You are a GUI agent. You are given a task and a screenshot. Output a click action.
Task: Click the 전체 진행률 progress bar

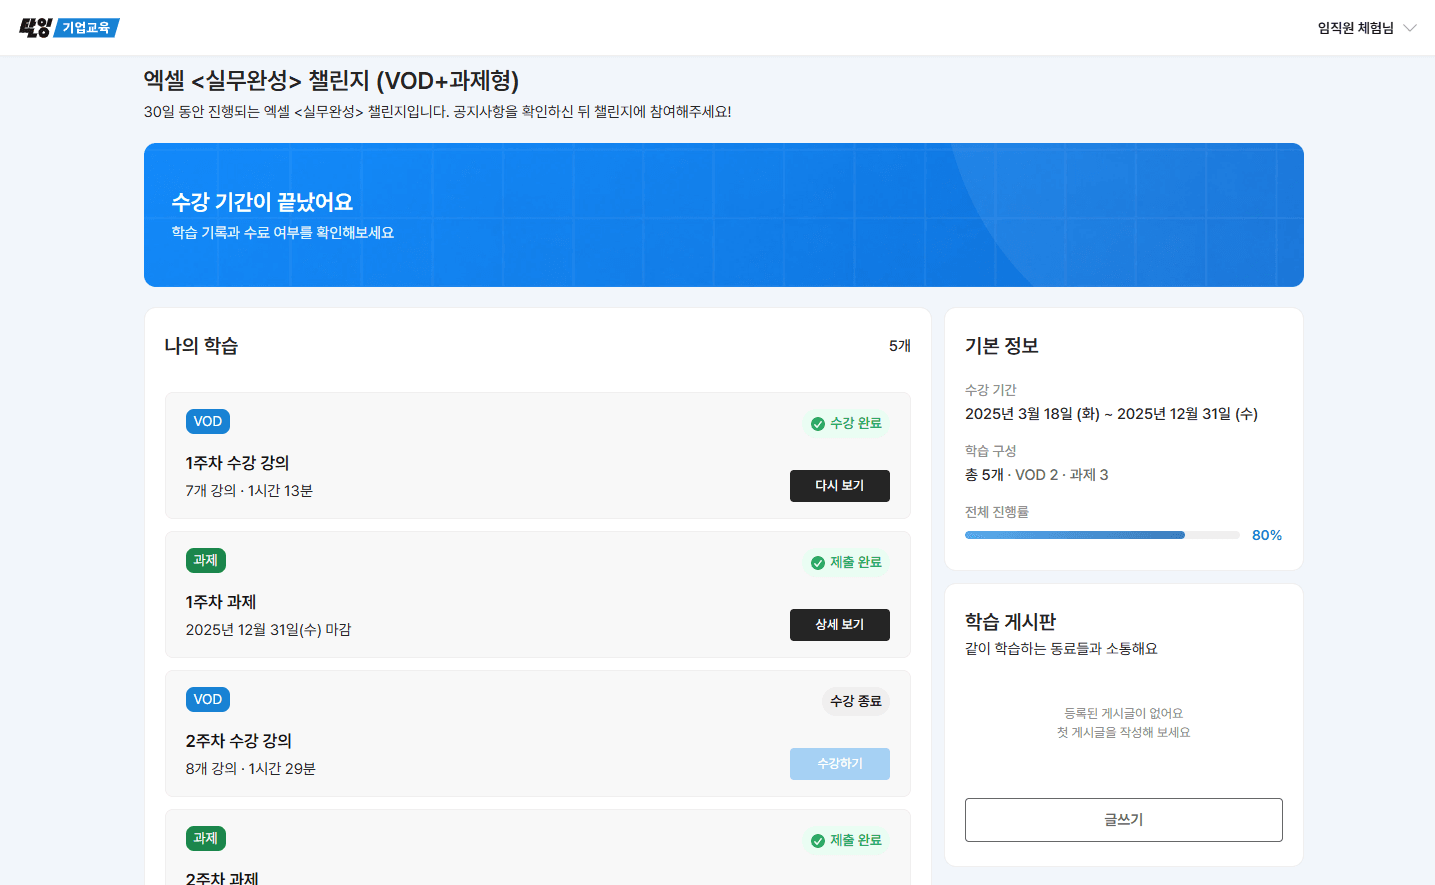[1102, 535]
